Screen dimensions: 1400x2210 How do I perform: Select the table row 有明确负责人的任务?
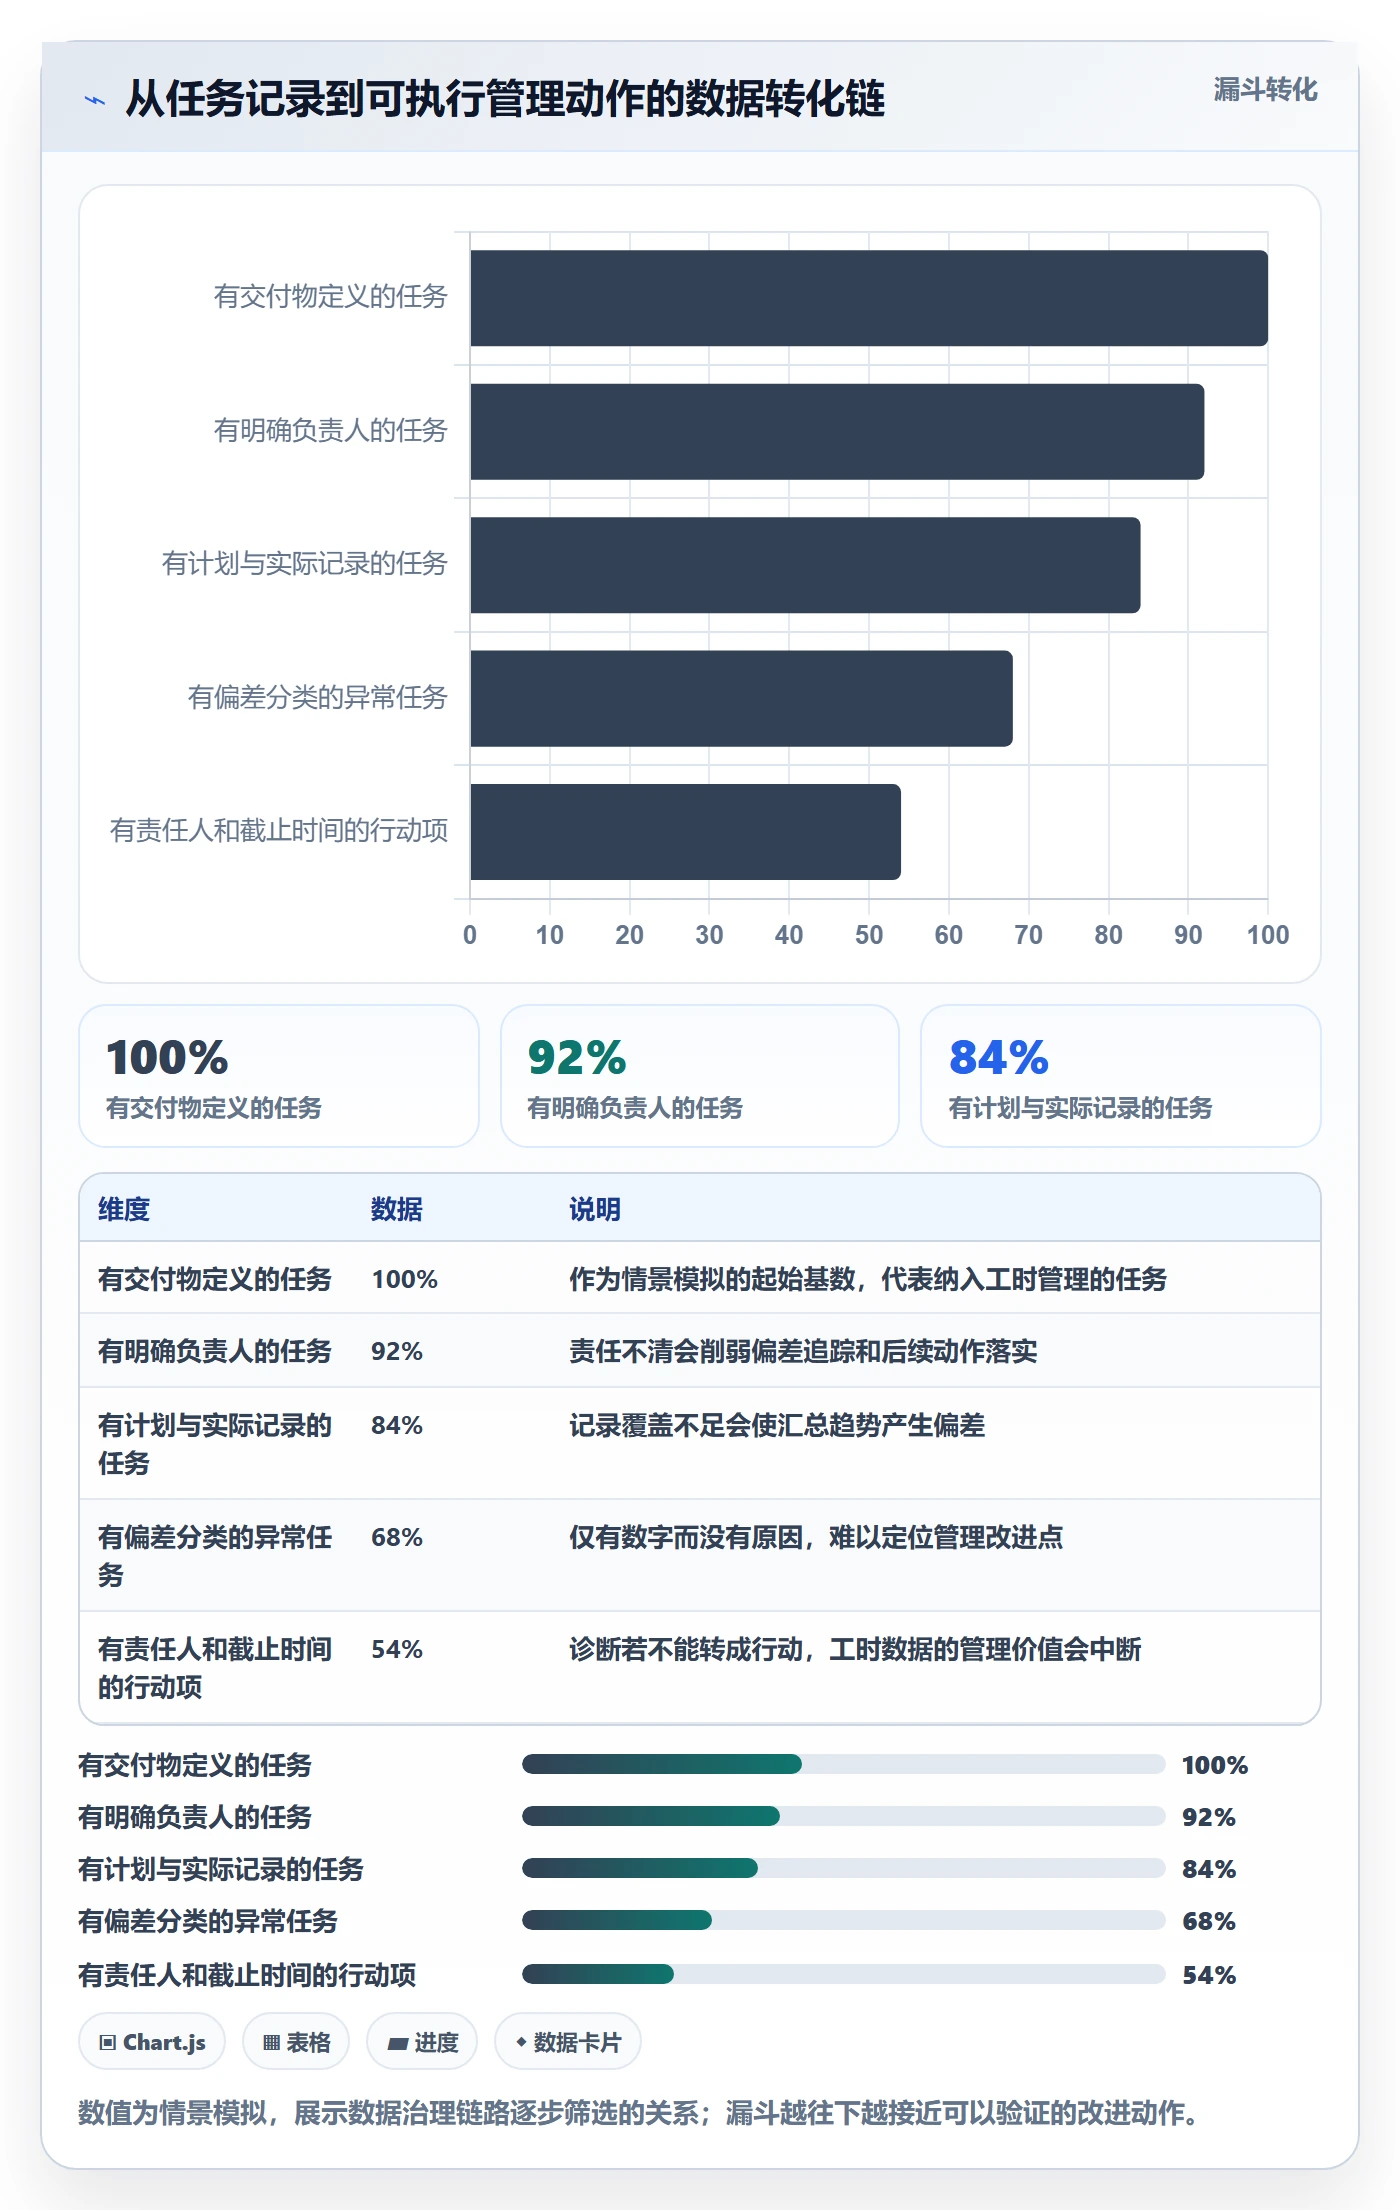(x=700, y=1351)
